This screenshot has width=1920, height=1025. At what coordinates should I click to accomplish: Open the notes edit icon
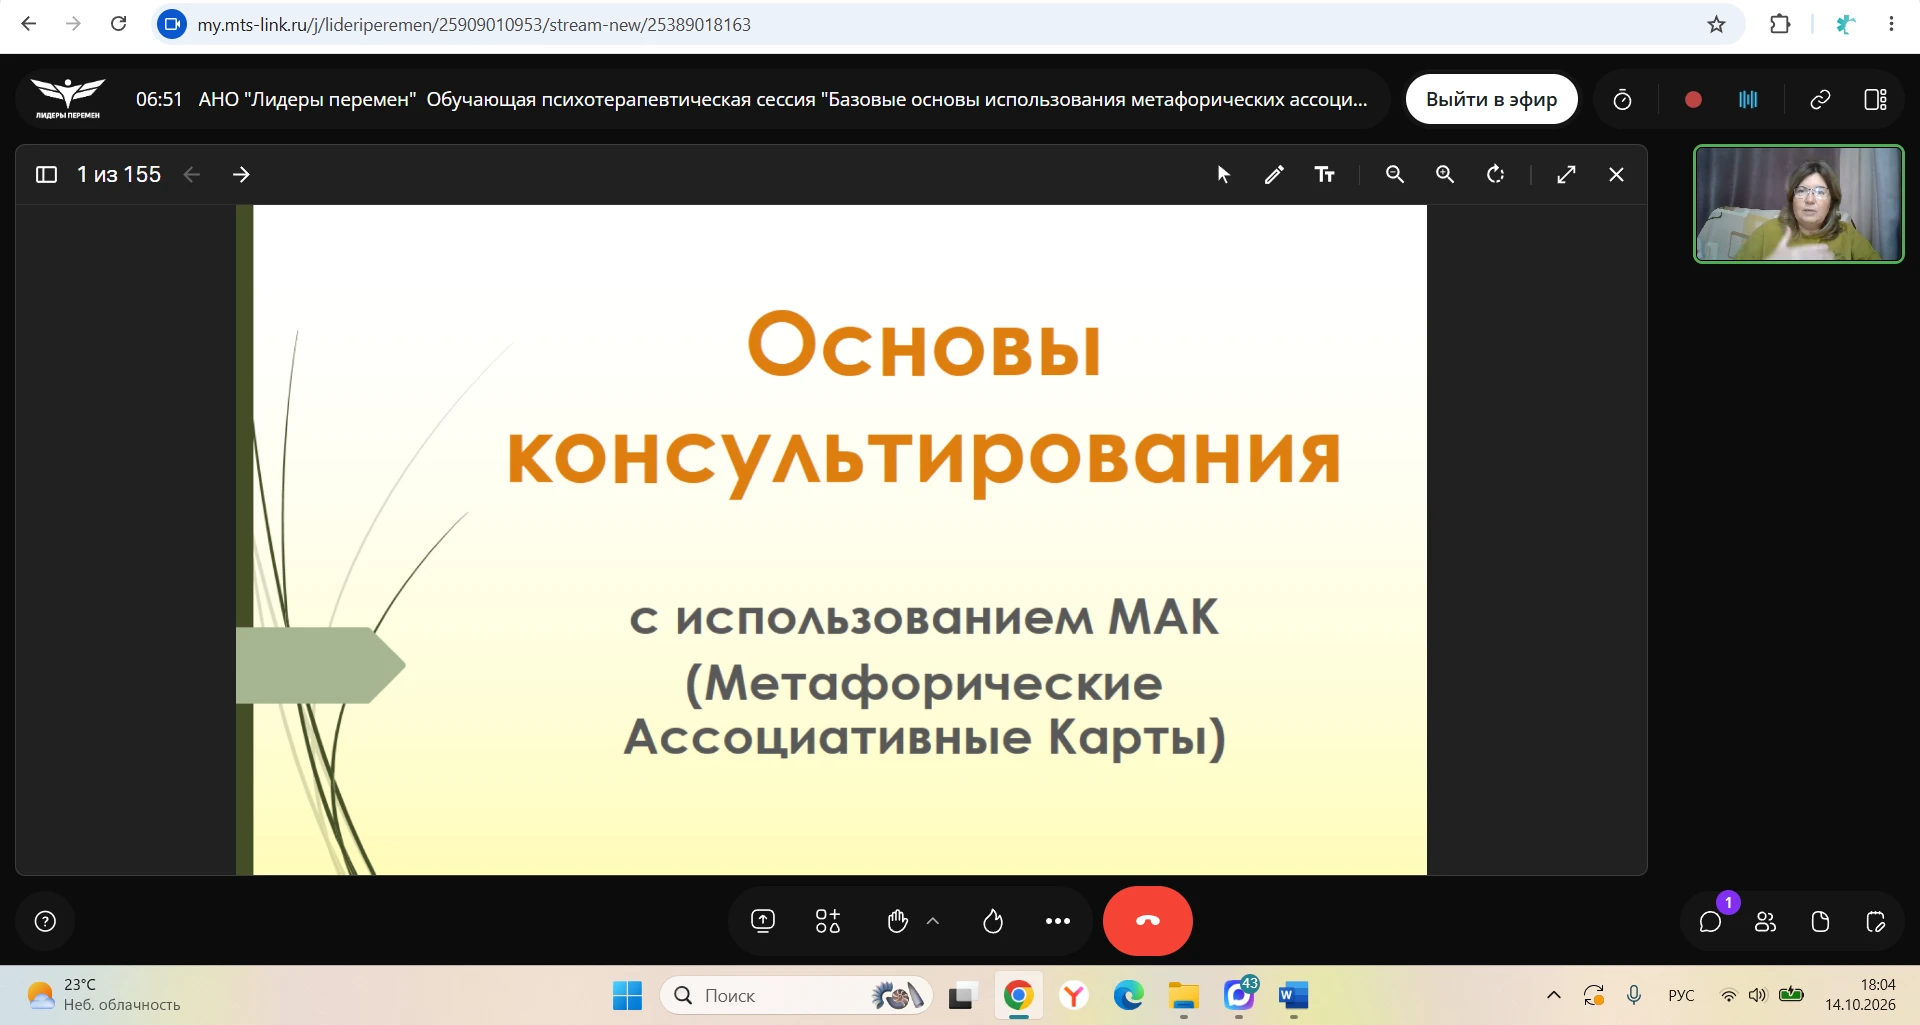coord(1876,921)
